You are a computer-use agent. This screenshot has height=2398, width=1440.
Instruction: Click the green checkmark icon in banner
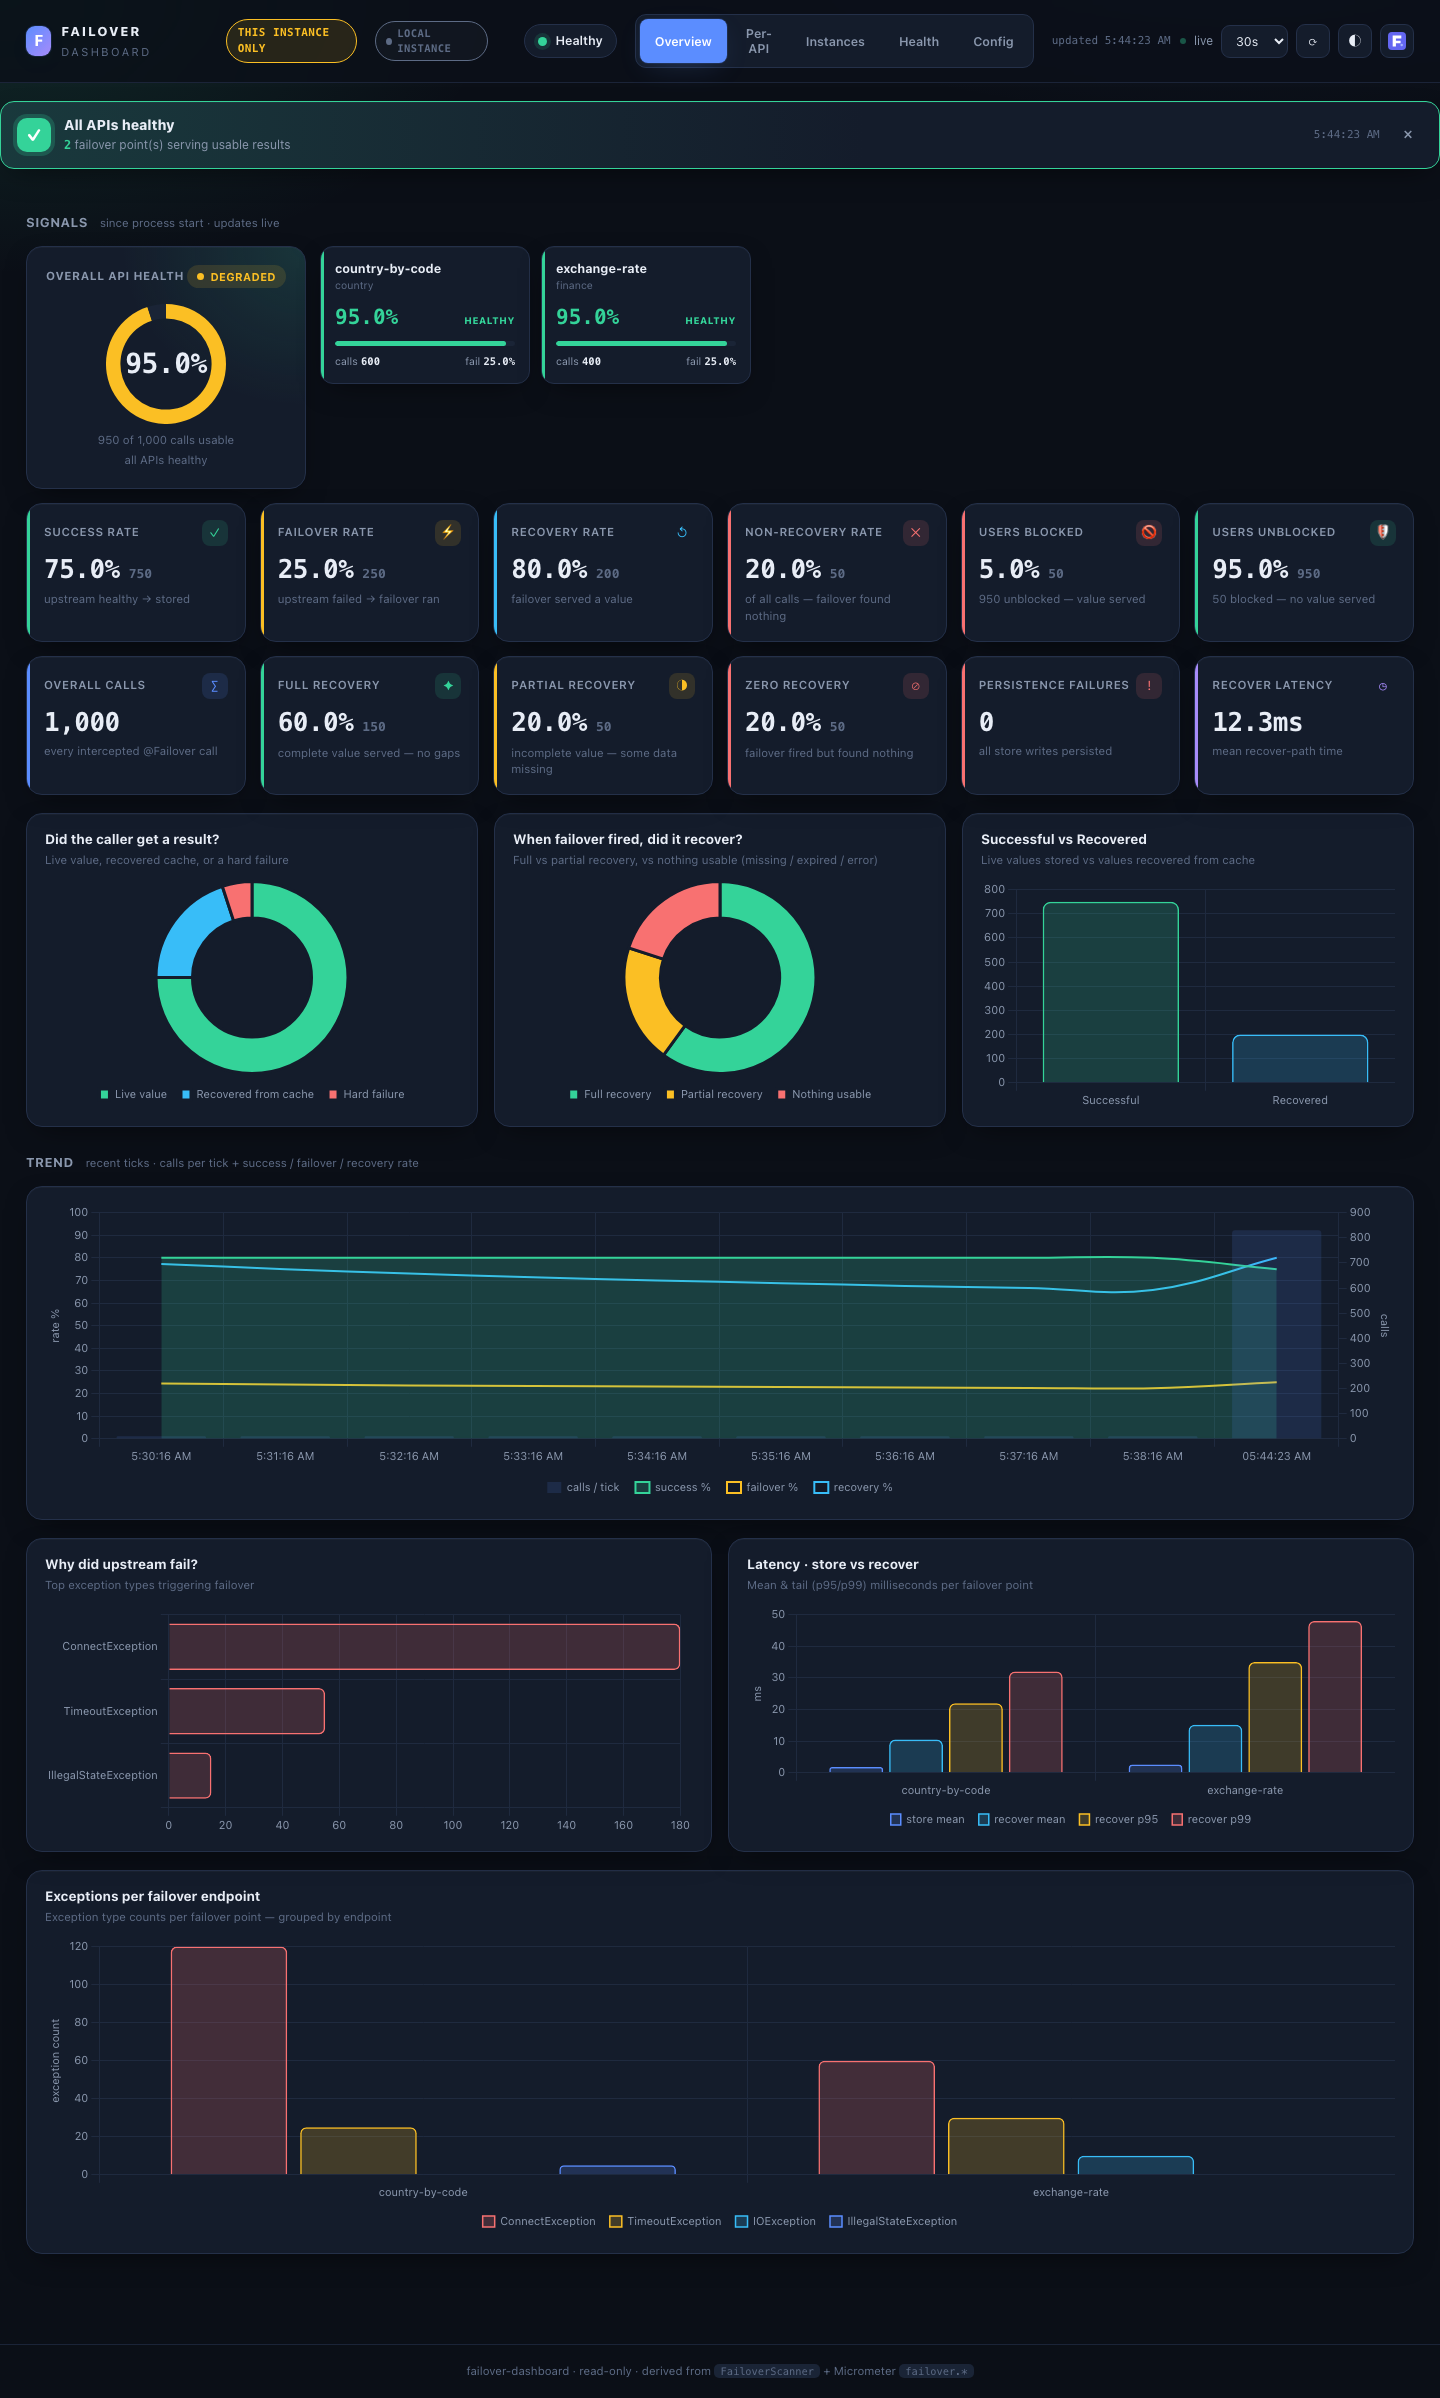point(34,135)
